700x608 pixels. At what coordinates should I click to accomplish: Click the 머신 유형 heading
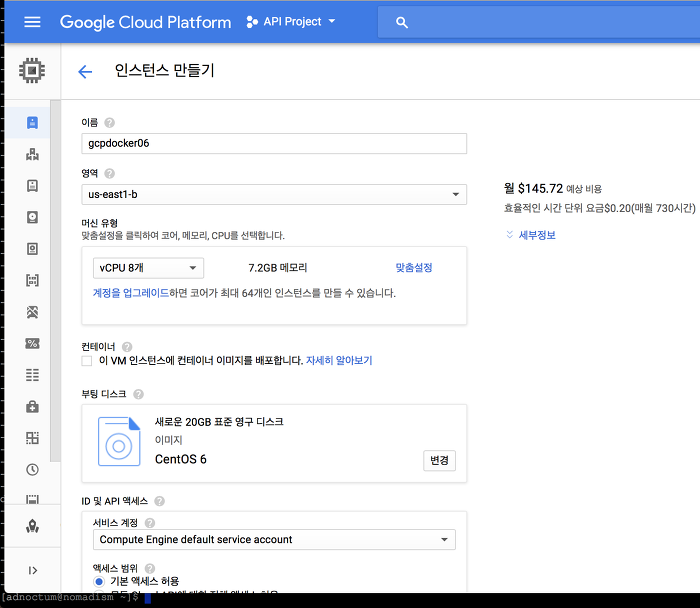(x=100, y=223)
